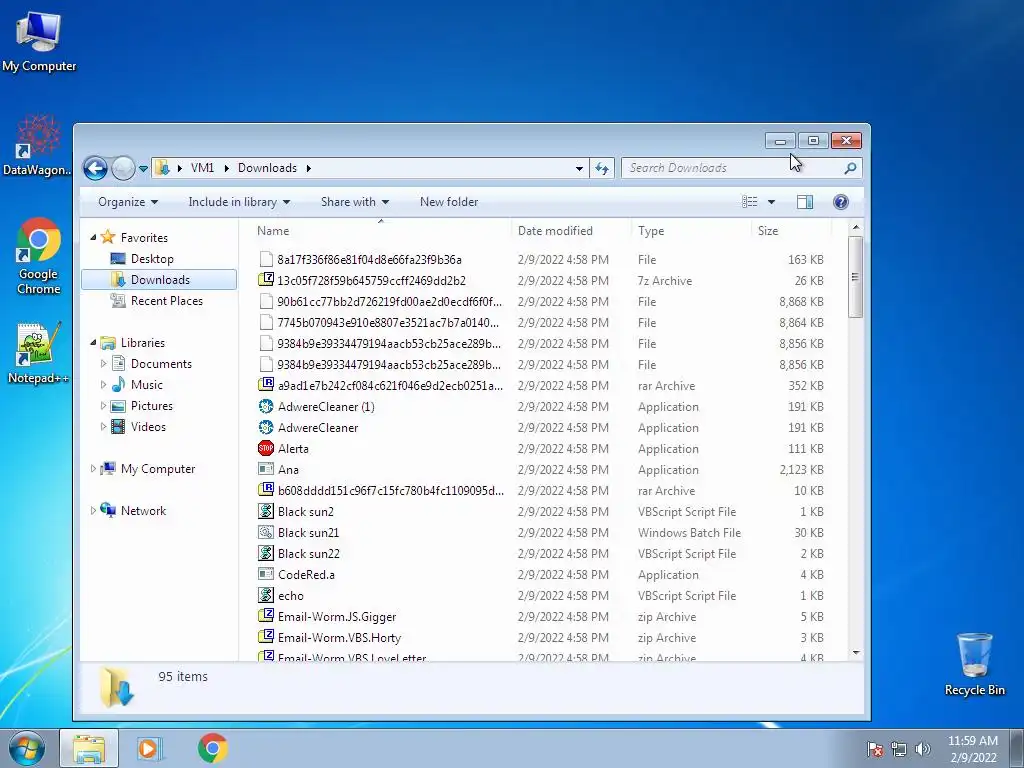Viewport: 1024px width, 768px height.
Task: Expand the Pictures library node
Action: tap(103, 406)
